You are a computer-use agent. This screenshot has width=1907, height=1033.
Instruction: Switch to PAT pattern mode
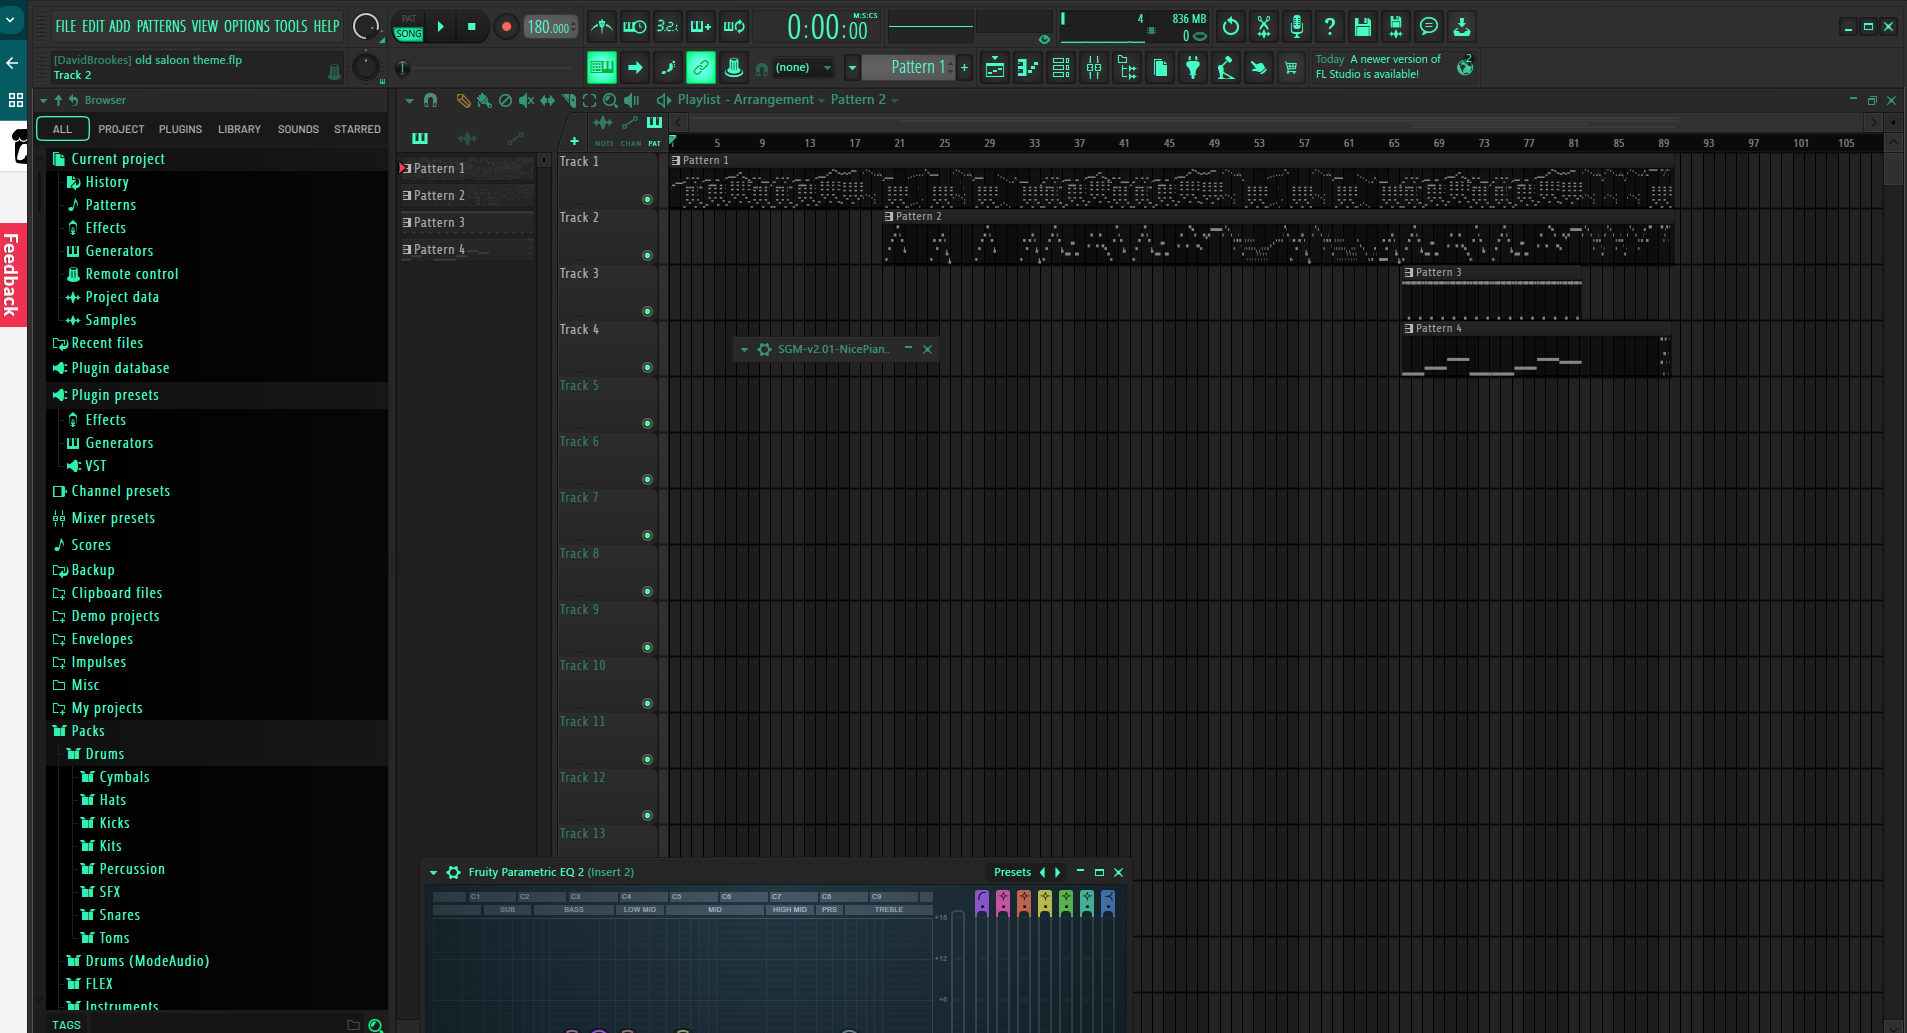pyautogui.click(x=409, y=19)
